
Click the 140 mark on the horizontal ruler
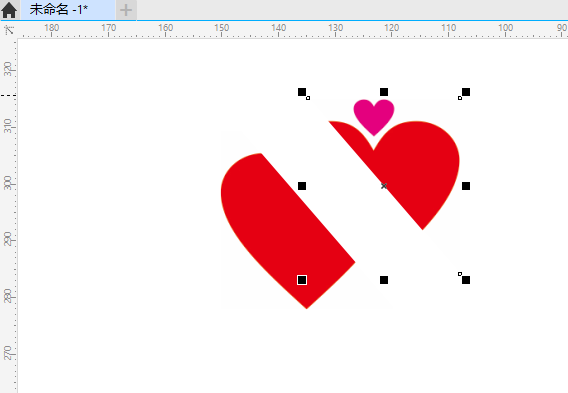tap(279, 28)
